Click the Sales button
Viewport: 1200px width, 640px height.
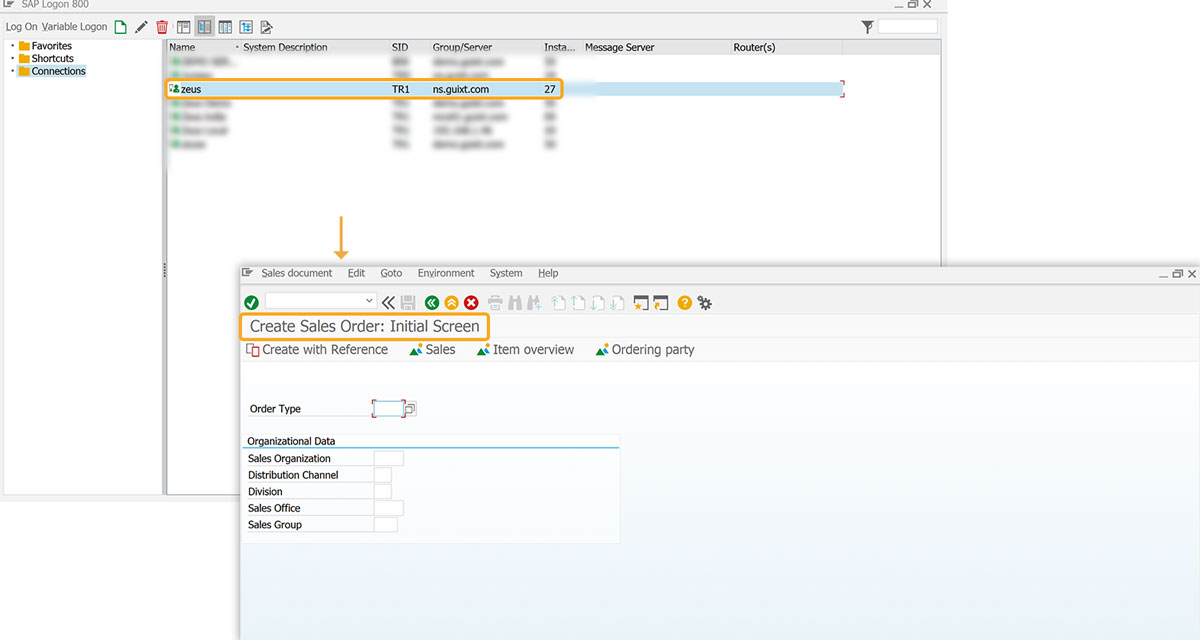432,350
